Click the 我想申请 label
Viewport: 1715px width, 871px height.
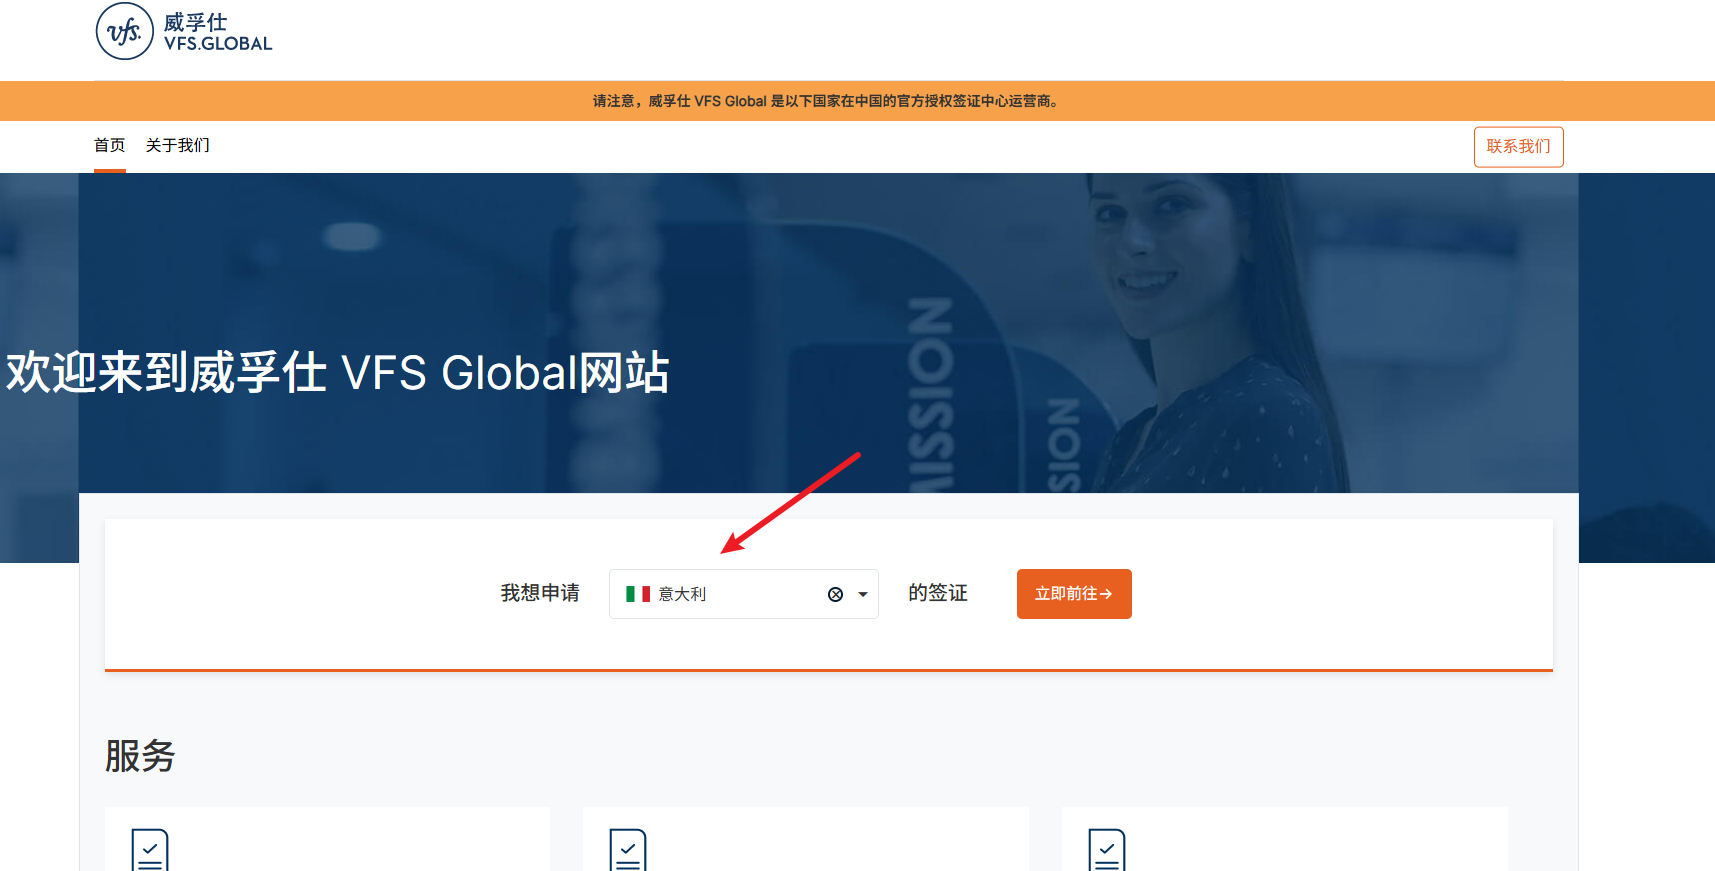pos(540,593)
